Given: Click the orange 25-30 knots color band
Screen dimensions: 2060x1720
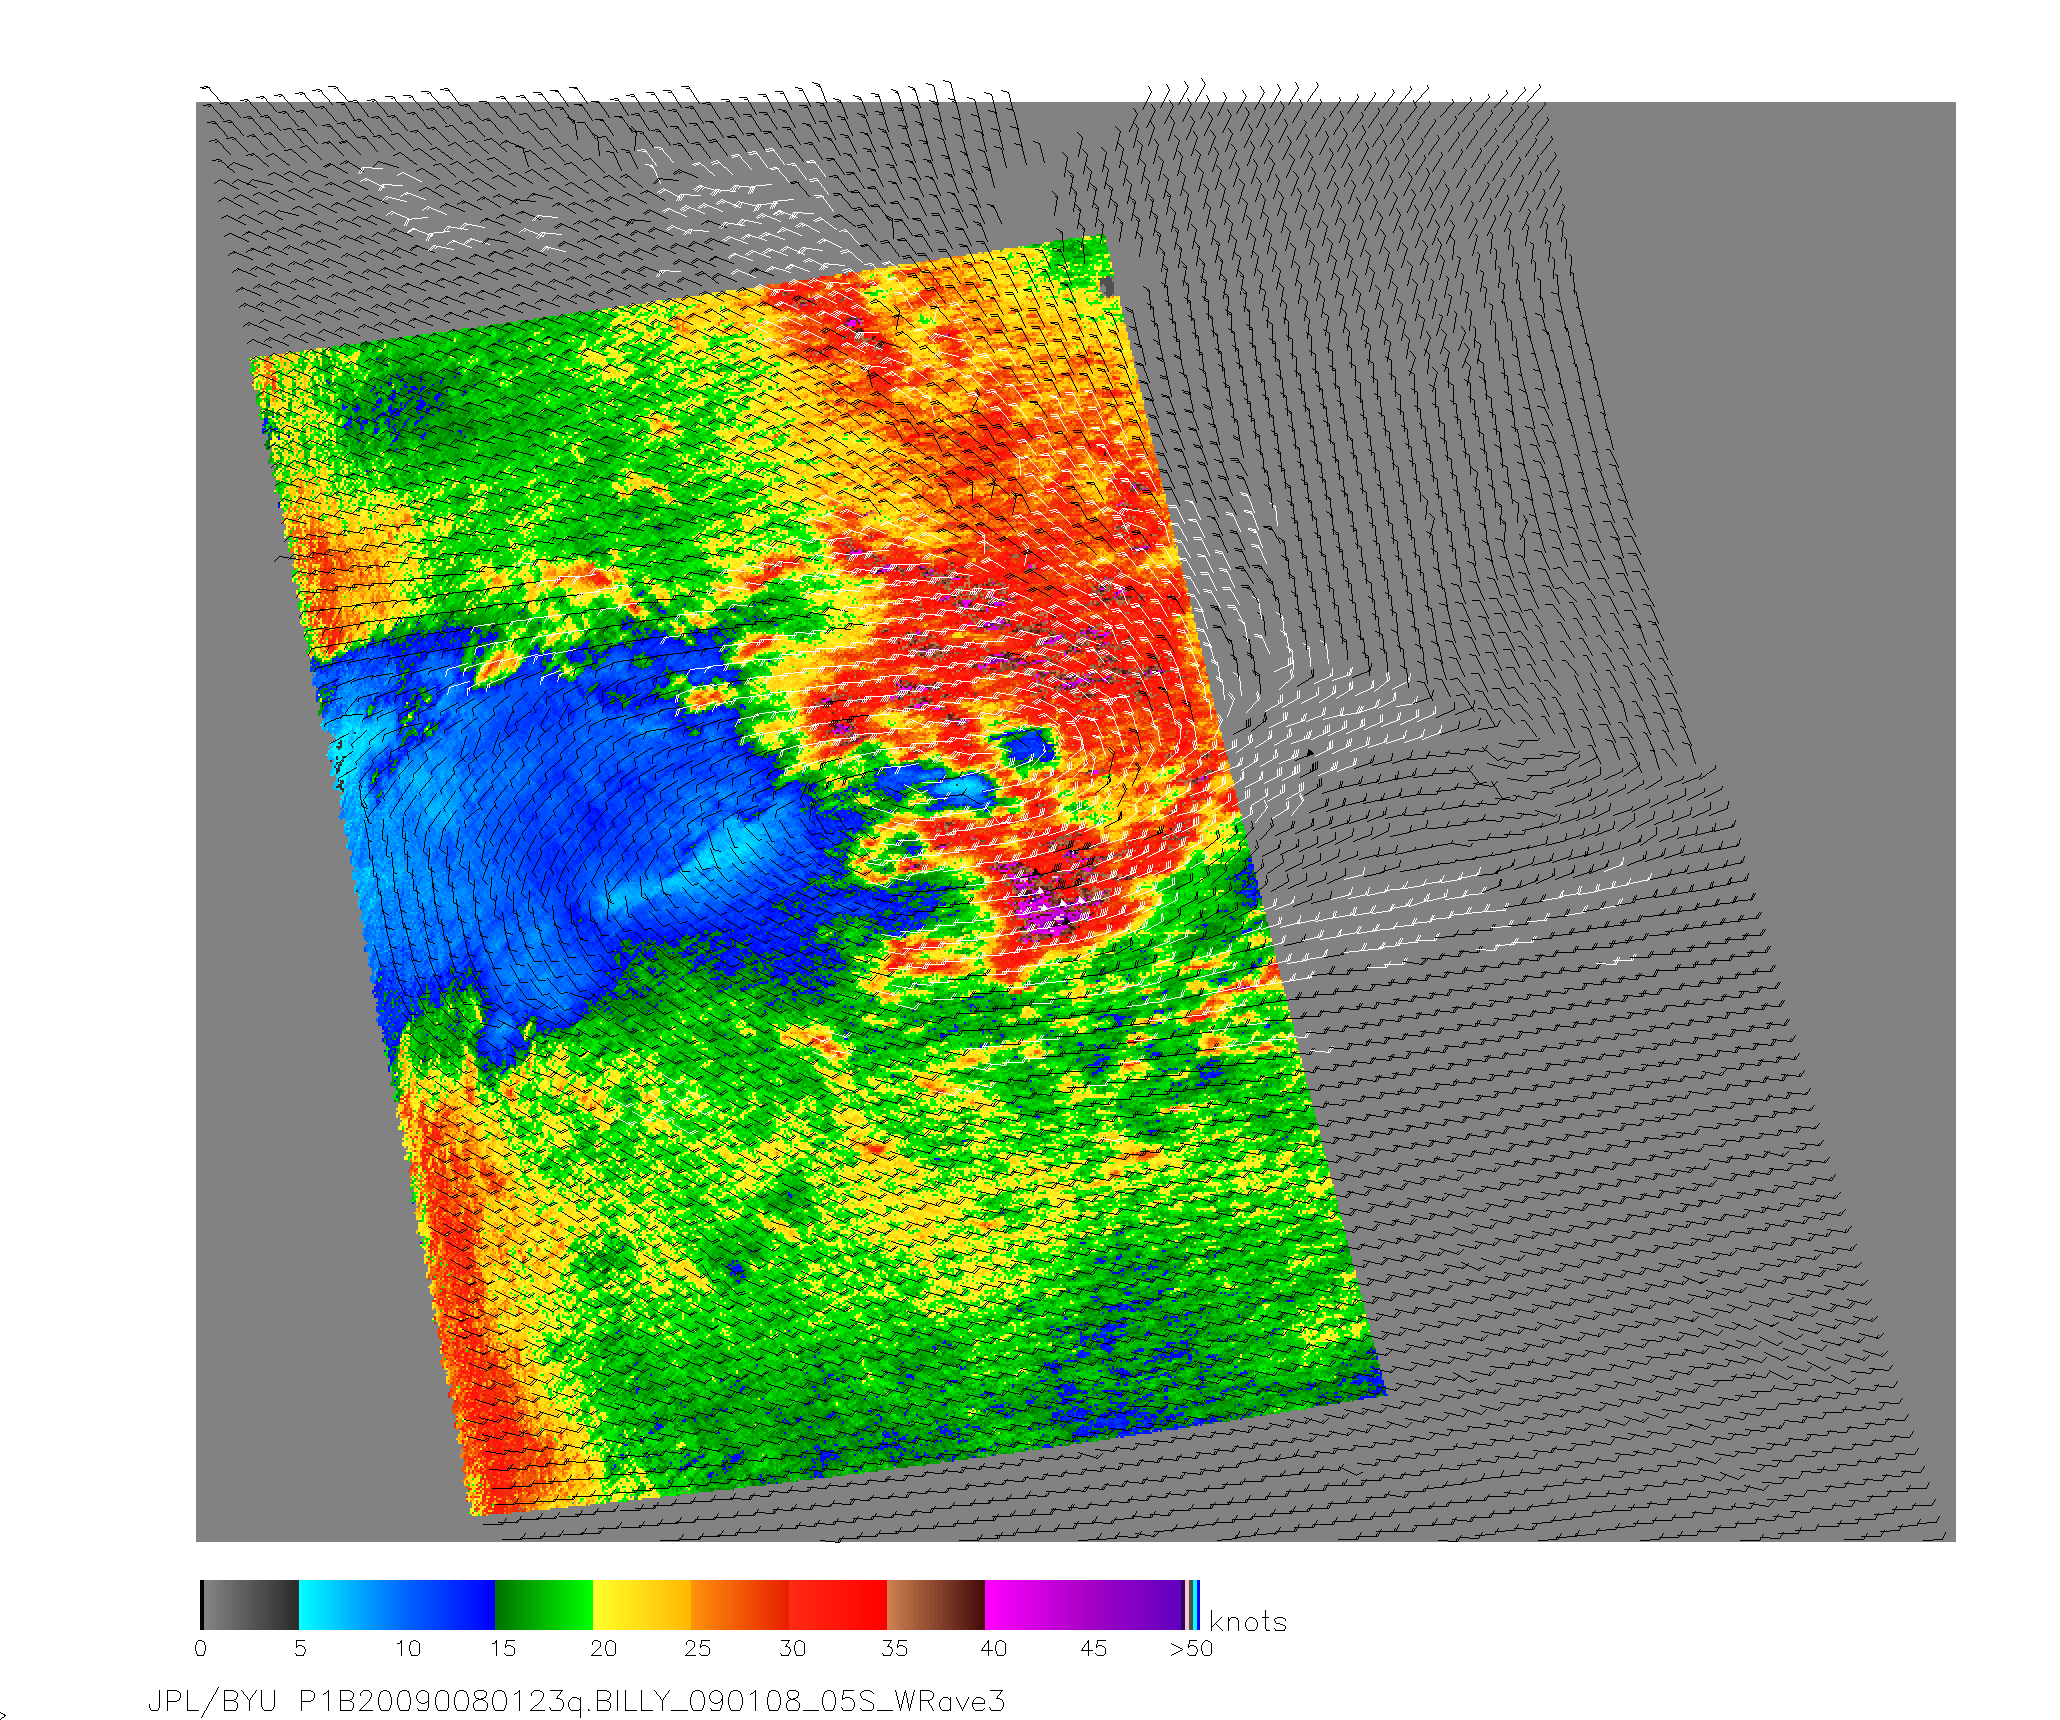Looking at the screenshot, I should 740,1605.
